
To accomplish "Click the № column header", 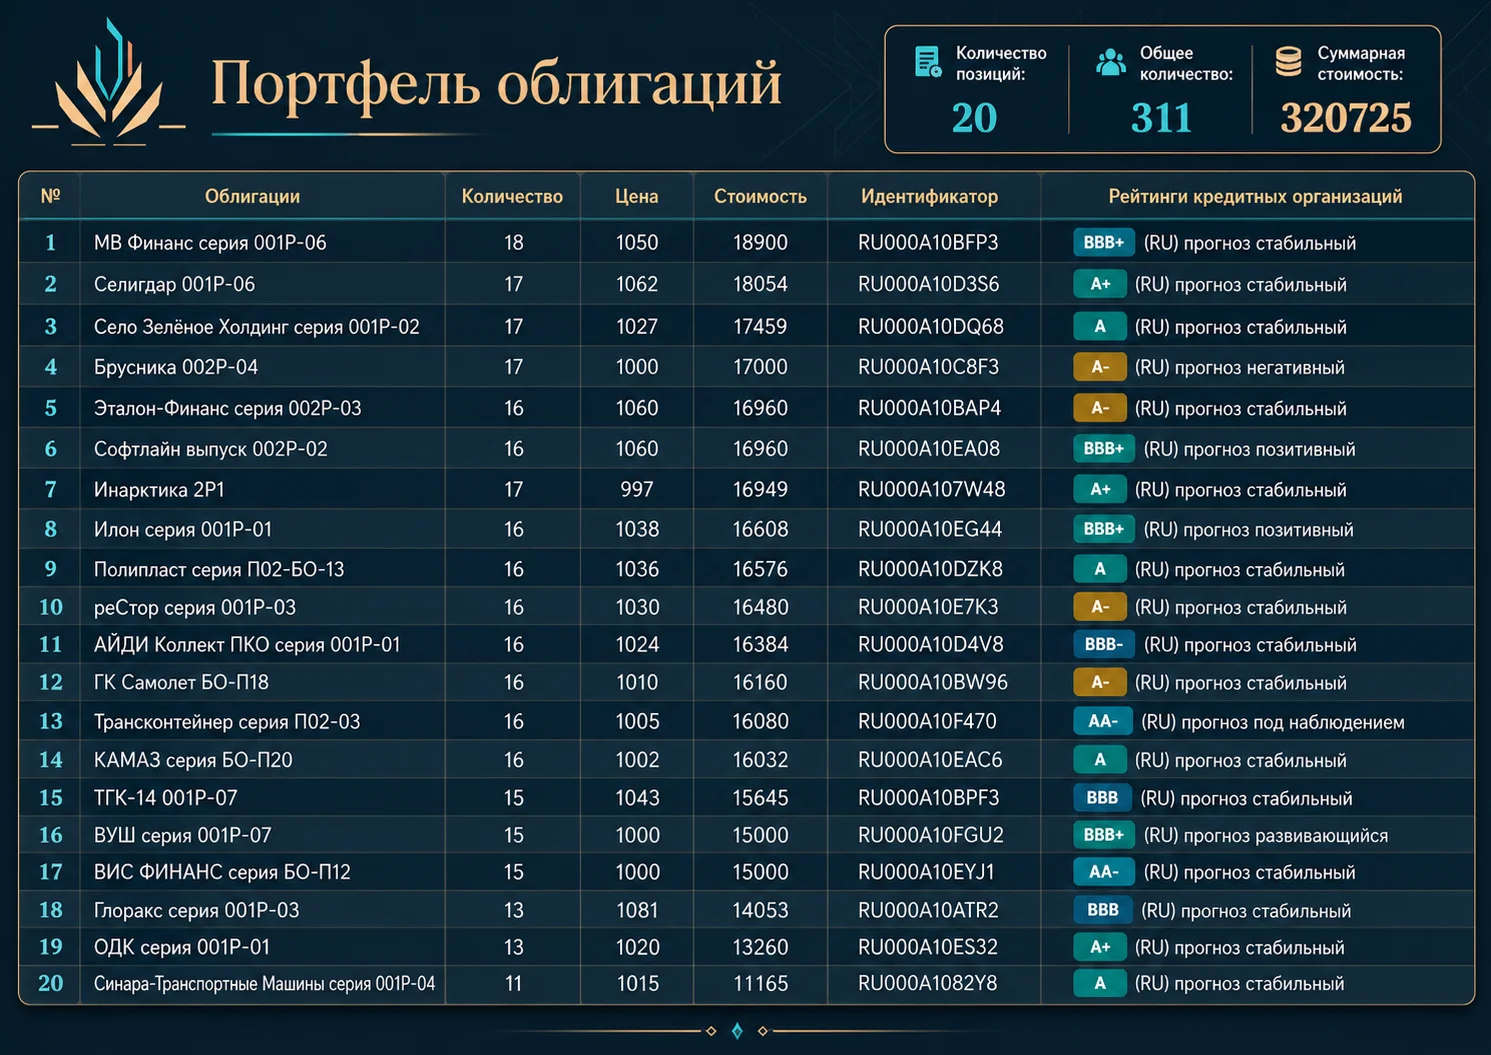I will coord(50,196).
